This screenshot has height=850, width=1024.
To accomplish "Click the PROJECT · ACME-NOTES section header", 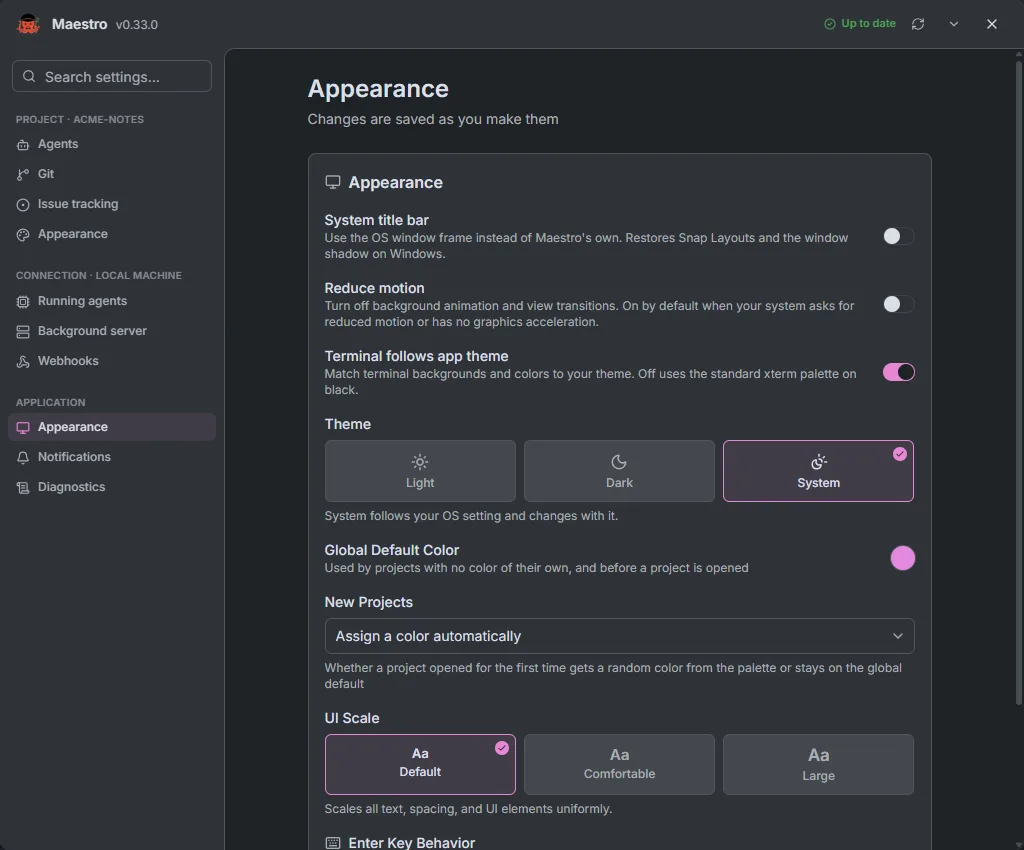I will tap(80, 119).
